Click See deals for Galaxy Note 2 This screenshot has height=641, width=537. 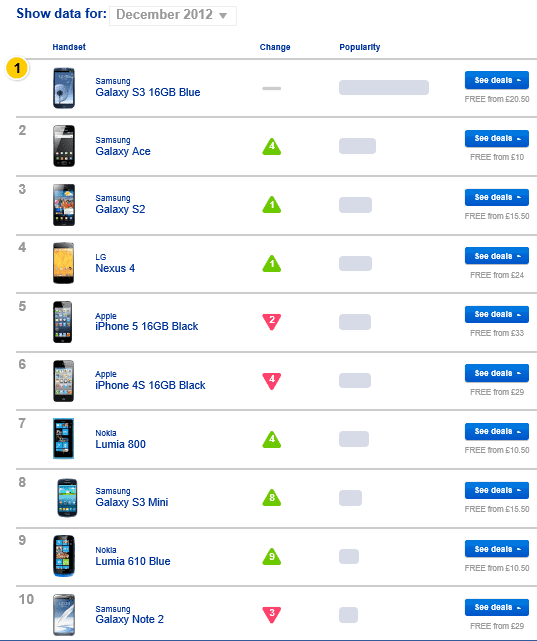pyautogui.click(x=497, y=607)
